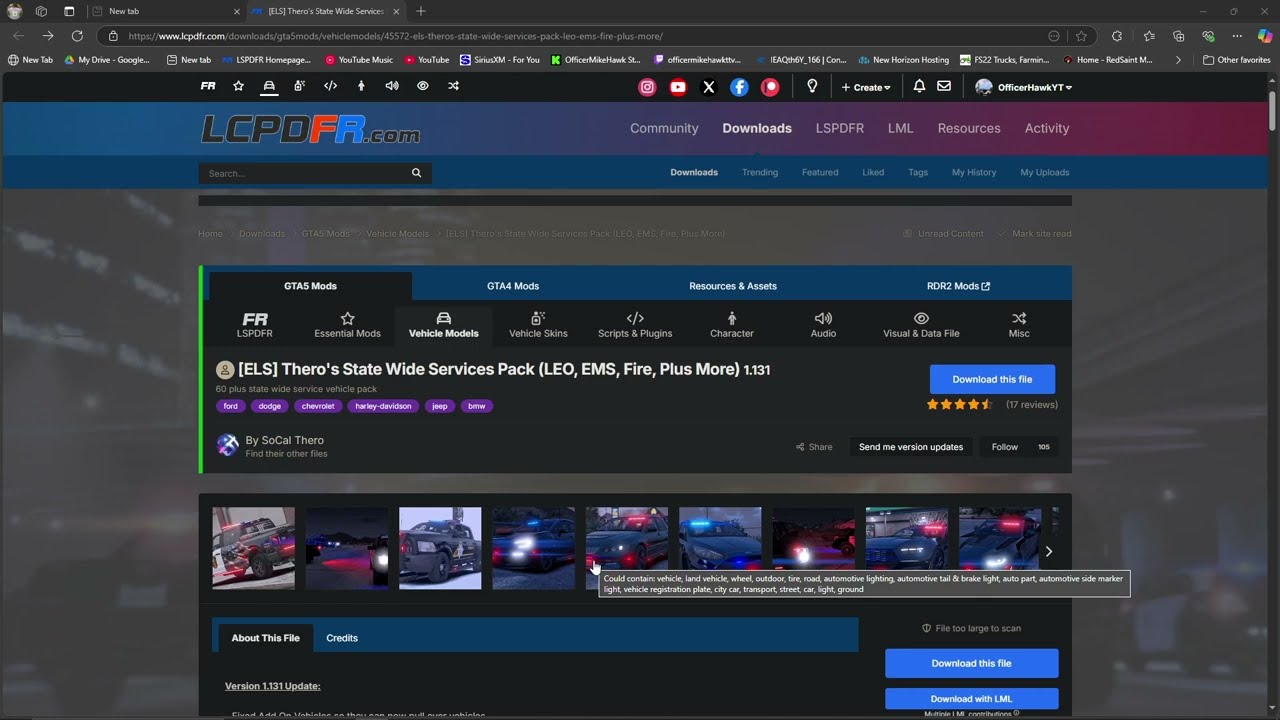Expand OfficerHawkYT account menu
The width and height of the screenshot is (1280, 720).
[x=1024, y=87]
